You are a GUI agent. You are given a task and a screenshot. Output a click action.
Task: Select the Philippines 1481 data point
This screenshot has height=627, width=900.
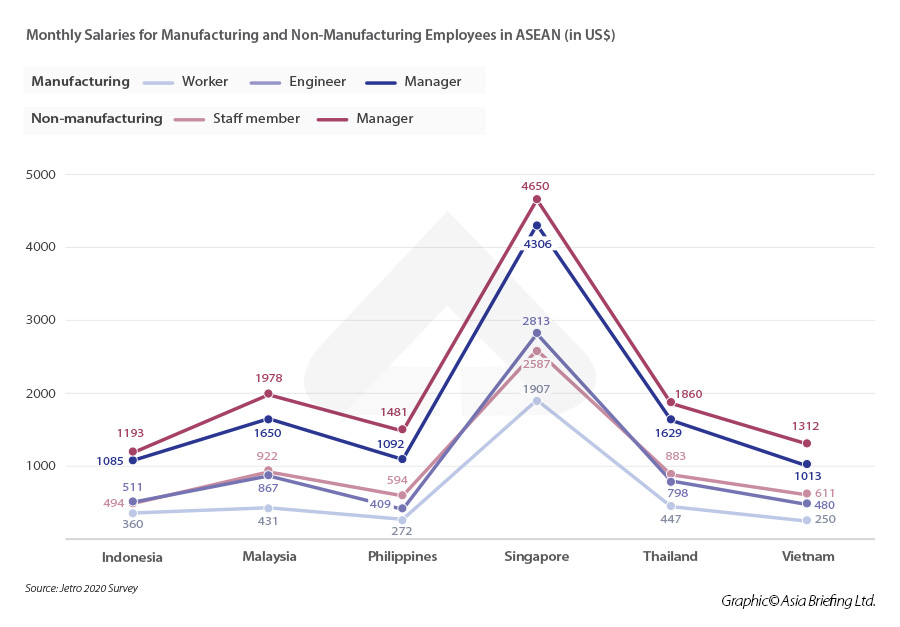(402, 430)
